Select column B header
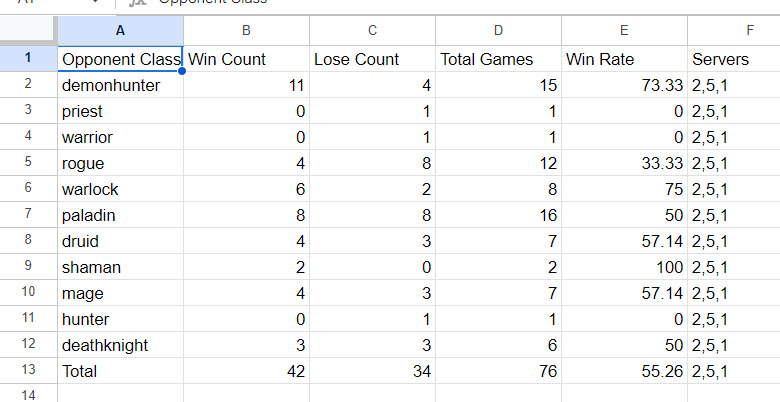Image resolution: width=780 pixels, height=402 pixels. pyautogui.click(x=246, y=31)
